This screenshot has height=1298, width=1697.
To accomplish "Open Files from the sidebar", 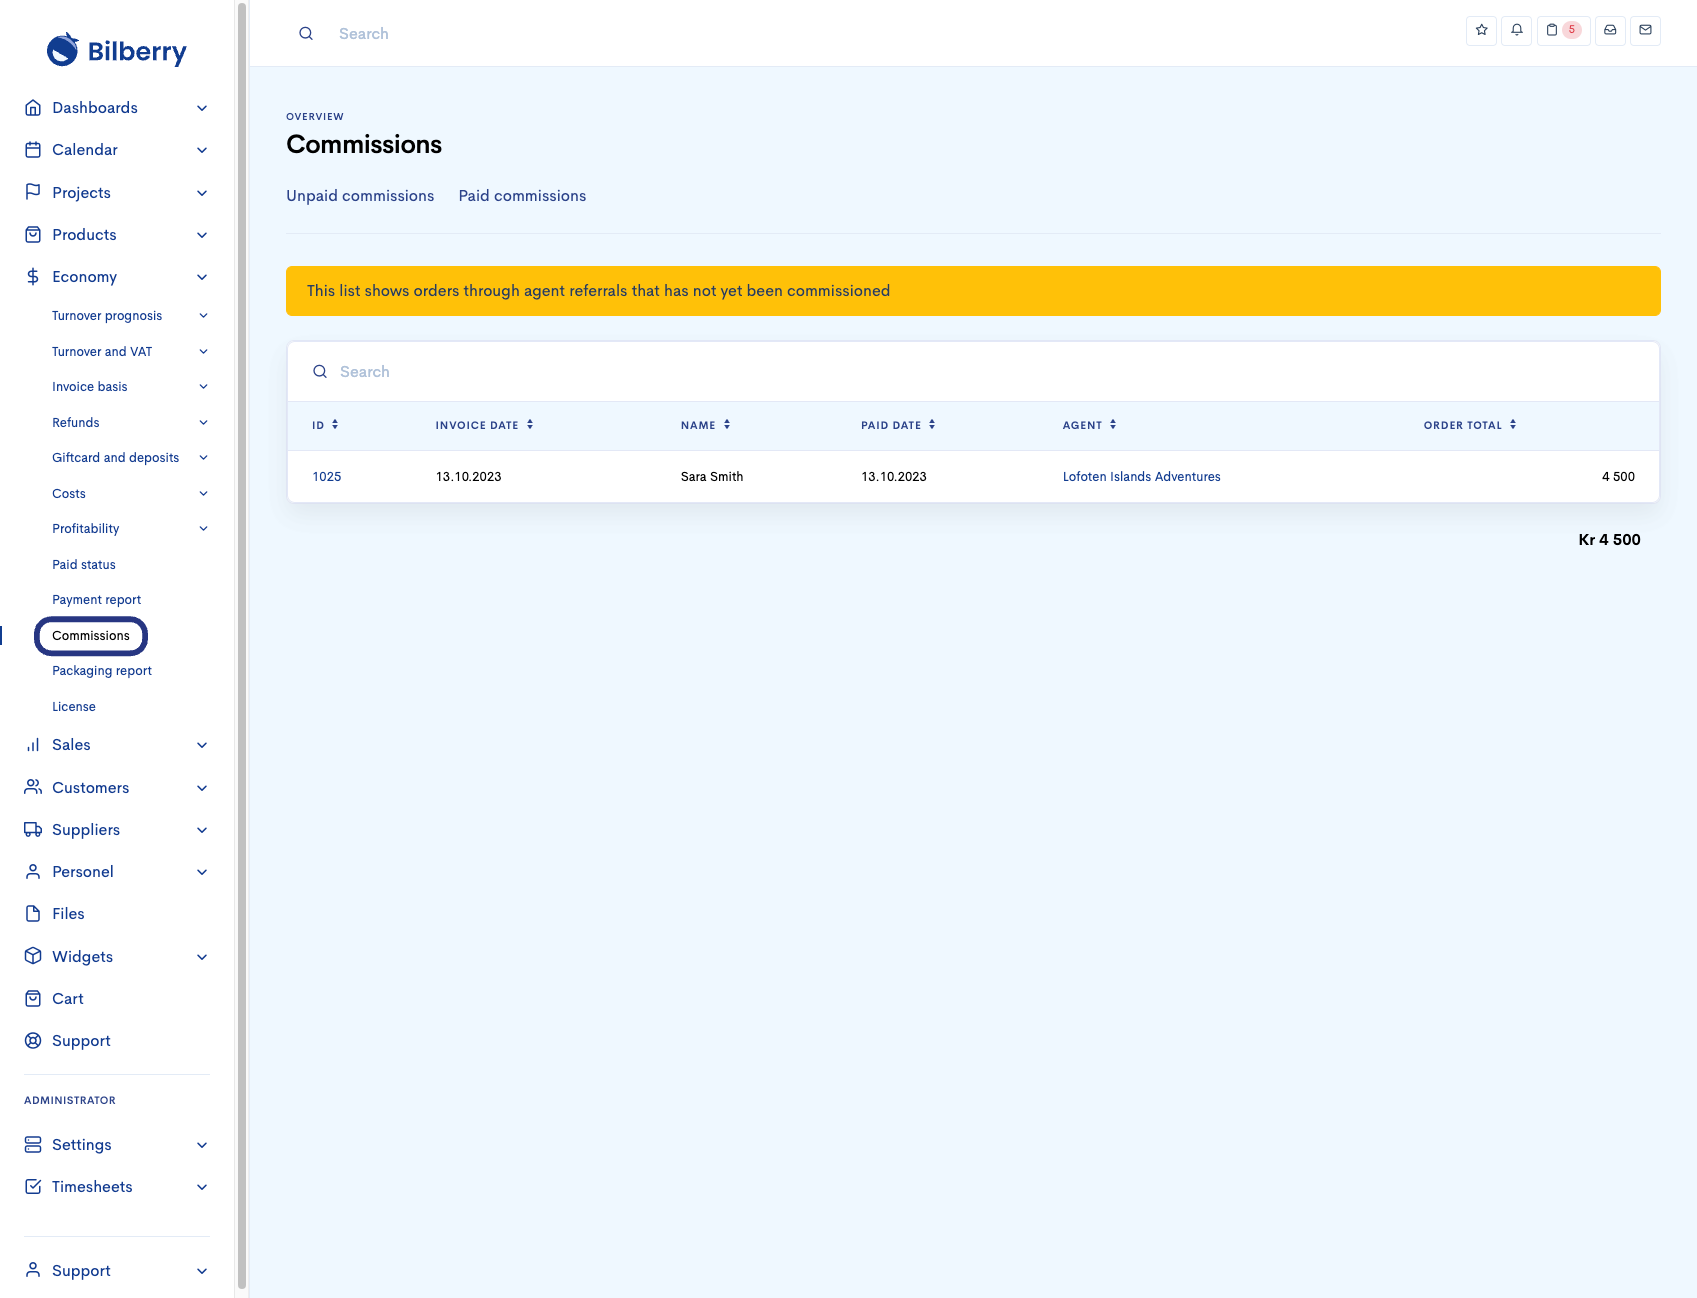I will click(68, 914).
